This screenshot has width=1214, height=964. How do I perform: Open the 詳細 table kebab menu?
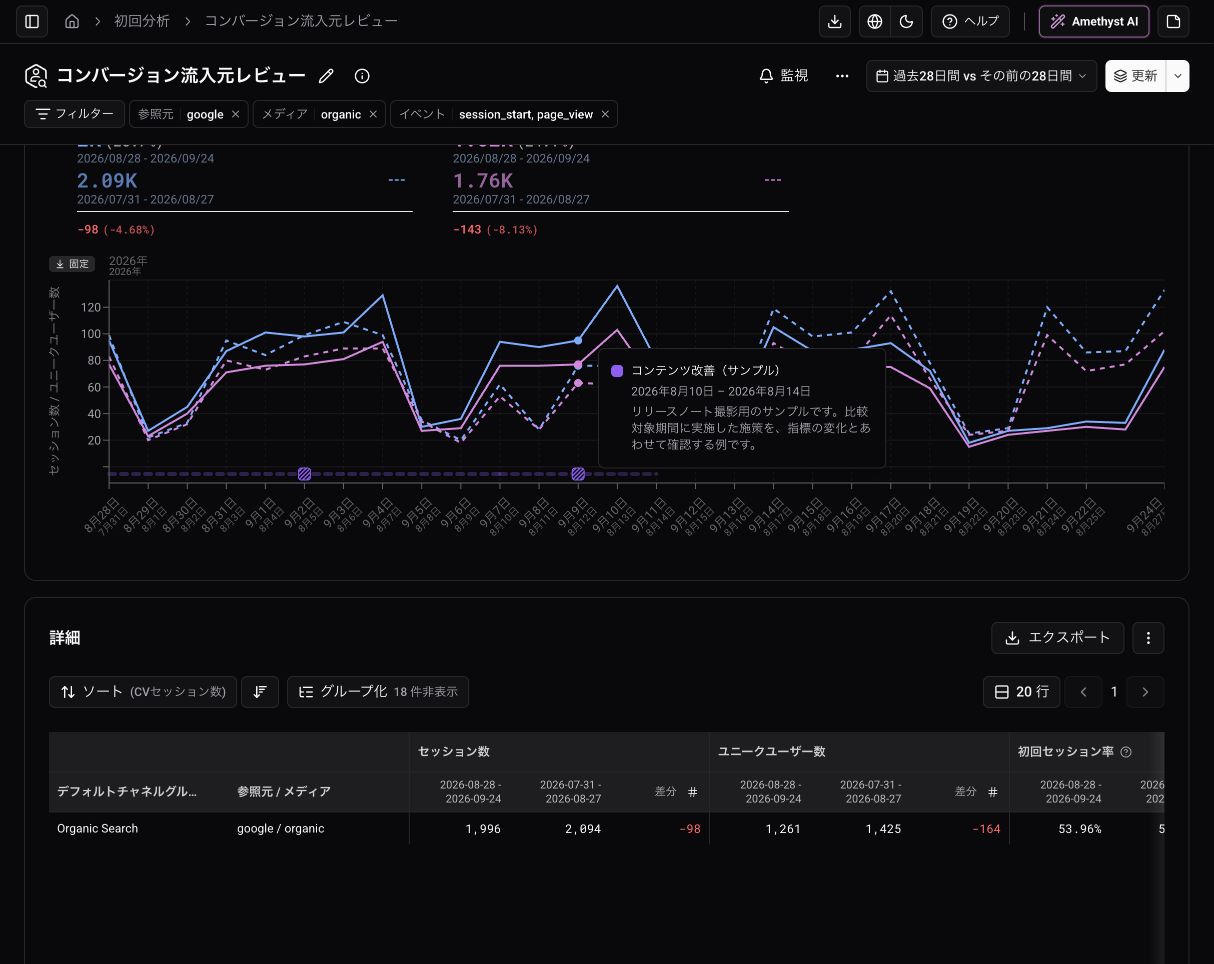(x=1148, y=638)
